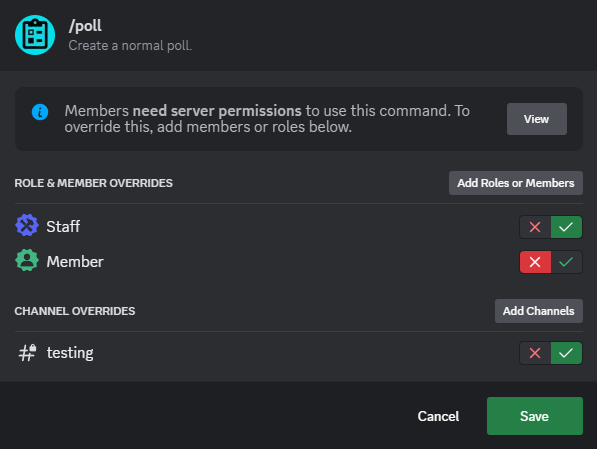The width and height of the screenshot is (597, 449).
Task: Click the 'need server permissions' notice text
Action: 217,111
